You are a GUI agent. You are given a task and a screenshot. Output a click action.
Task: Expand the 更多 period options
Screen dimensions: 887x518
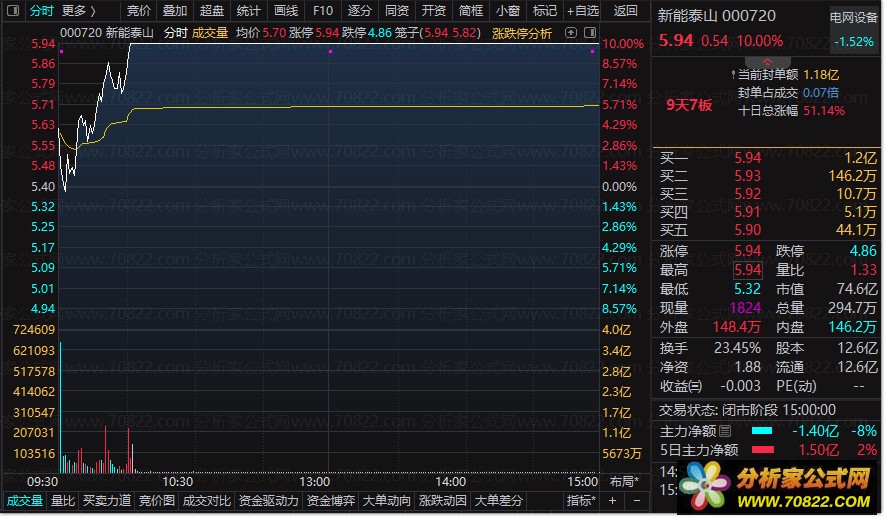pos(78,11)
